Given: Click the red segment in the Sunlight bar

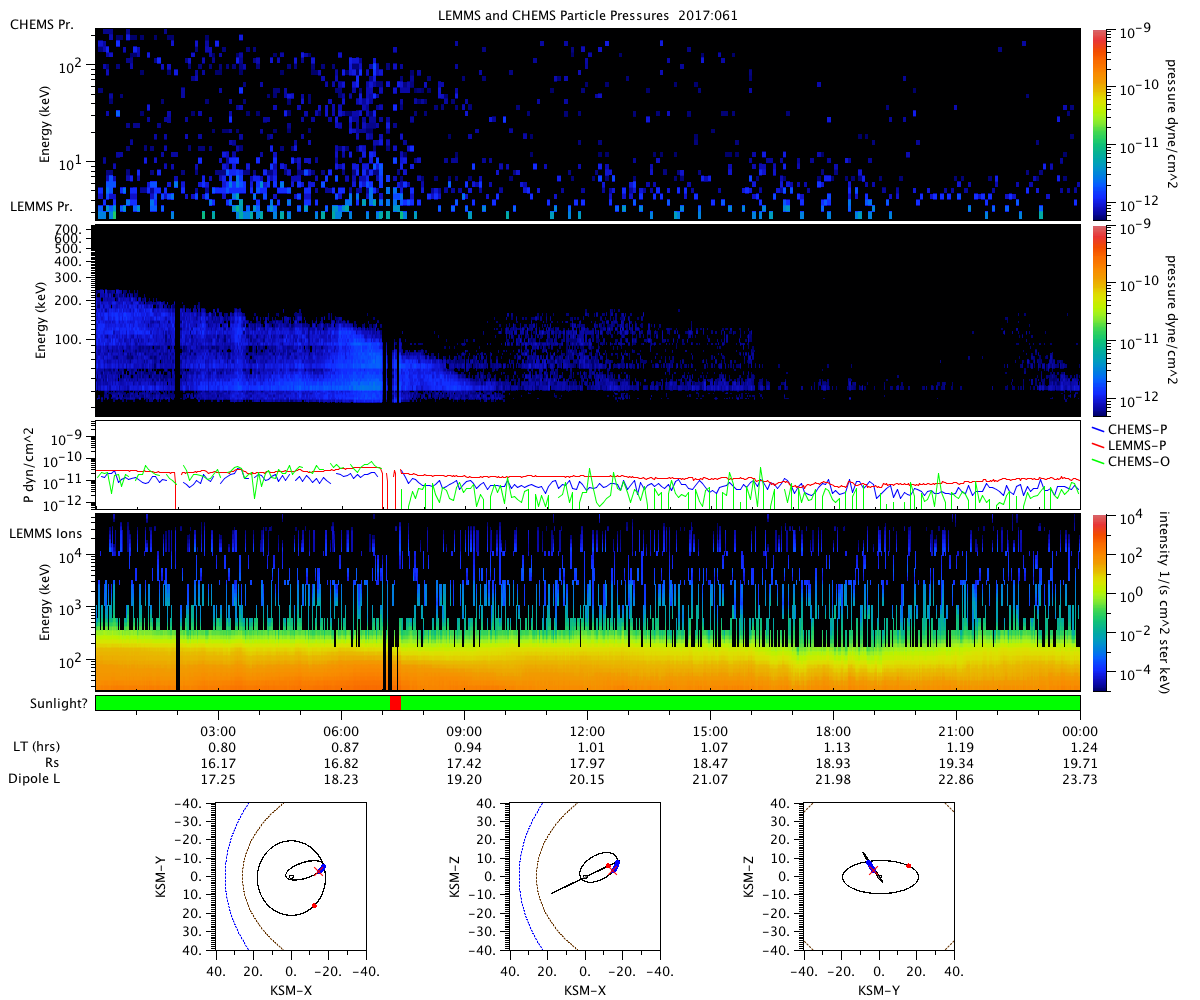Looking at the screenshot, I should point(395,703).
